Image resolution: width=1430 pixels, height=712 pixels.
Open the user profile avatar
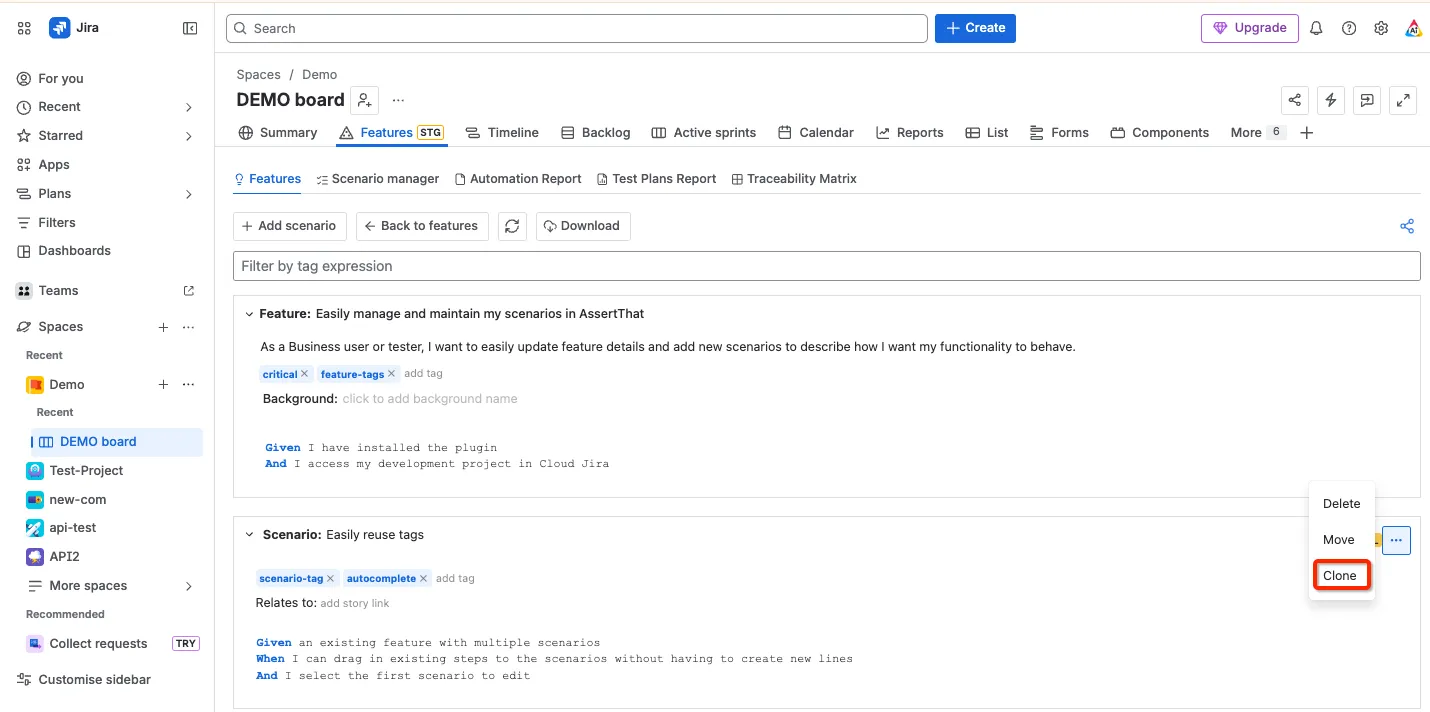[x=1413, y=28]
